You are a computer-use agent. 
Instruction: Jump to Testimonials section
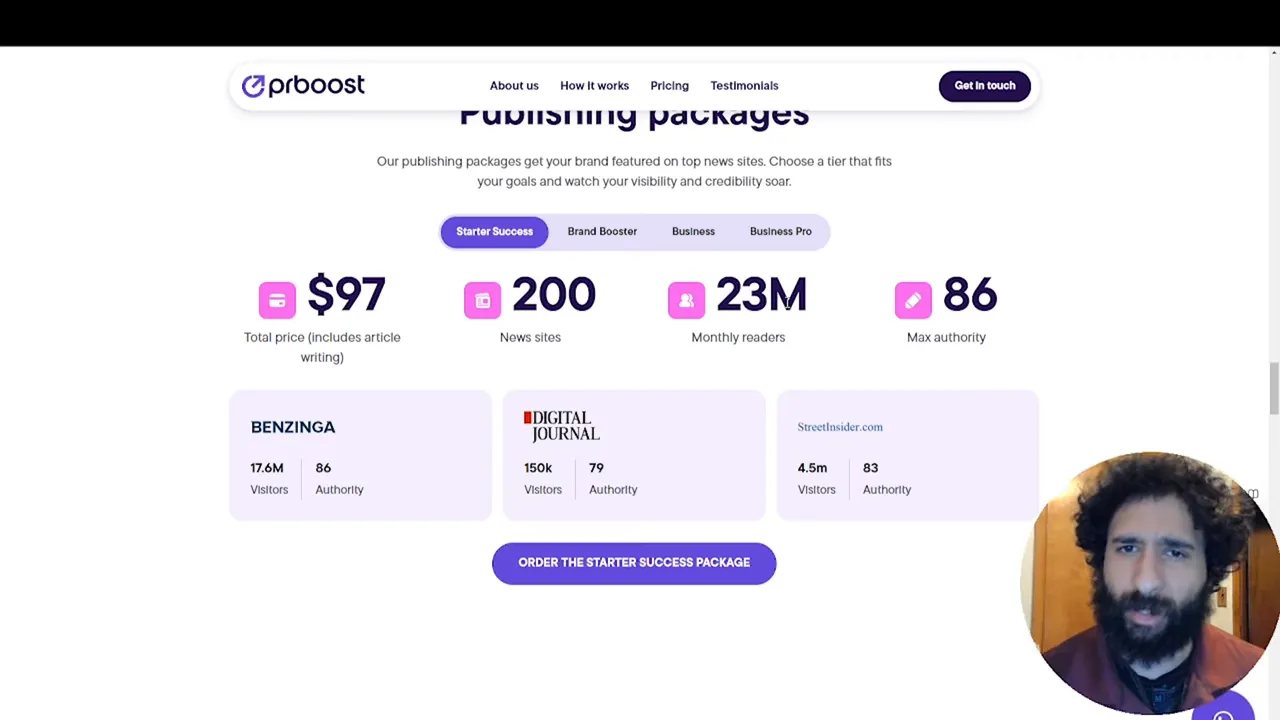point(744,86)
